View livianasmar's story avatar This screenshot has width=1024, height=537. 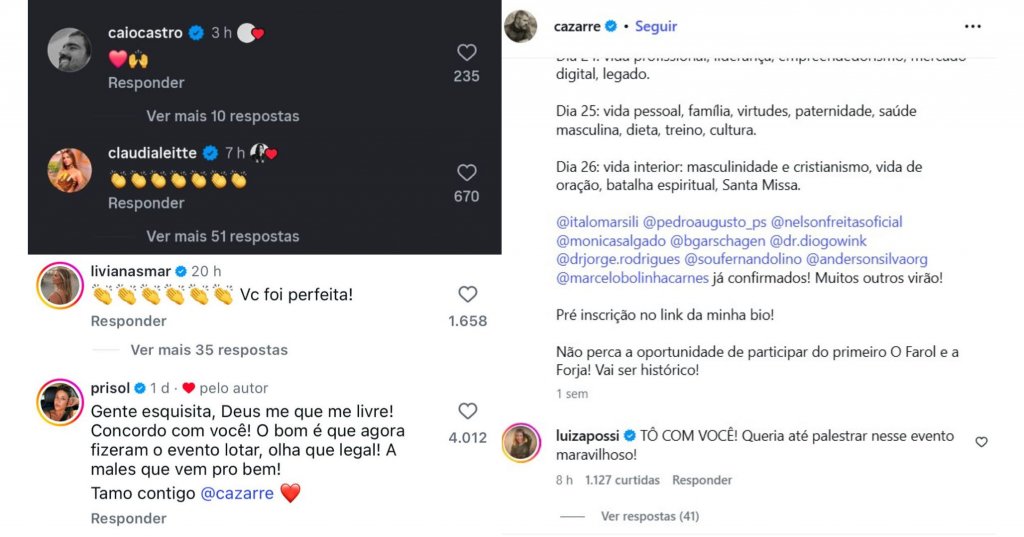60,286
